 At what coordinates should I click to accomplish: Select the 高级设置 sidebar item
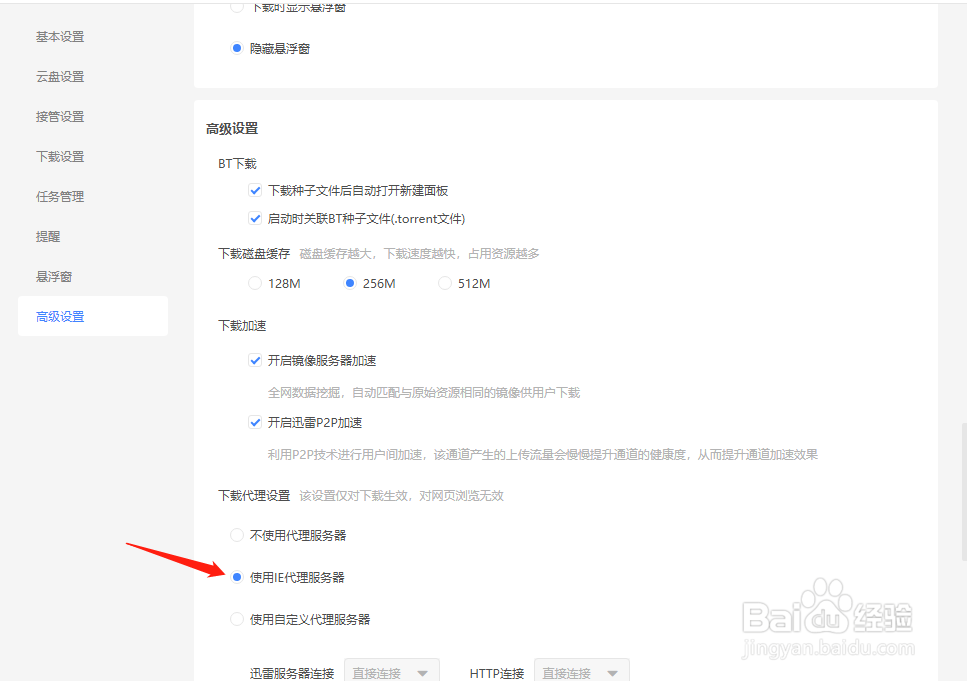60,316
